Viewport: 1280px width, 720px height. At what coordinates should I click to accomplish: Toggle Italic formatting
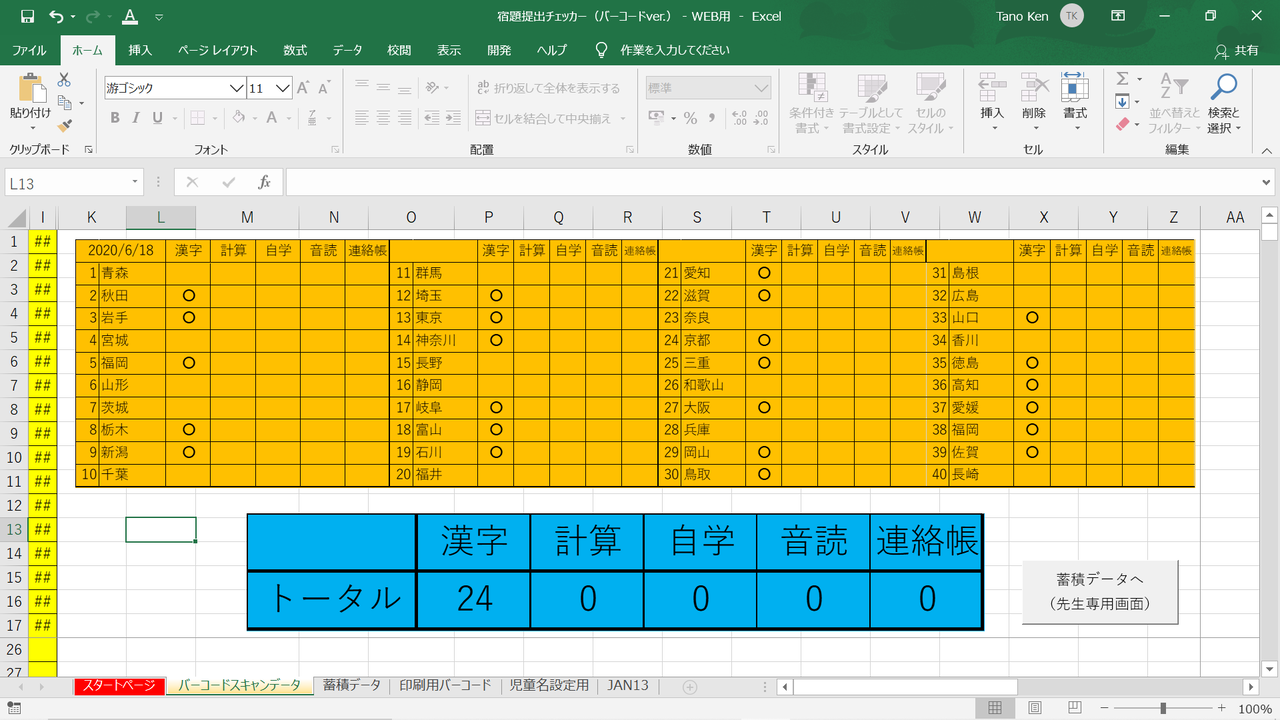(136, 118)
